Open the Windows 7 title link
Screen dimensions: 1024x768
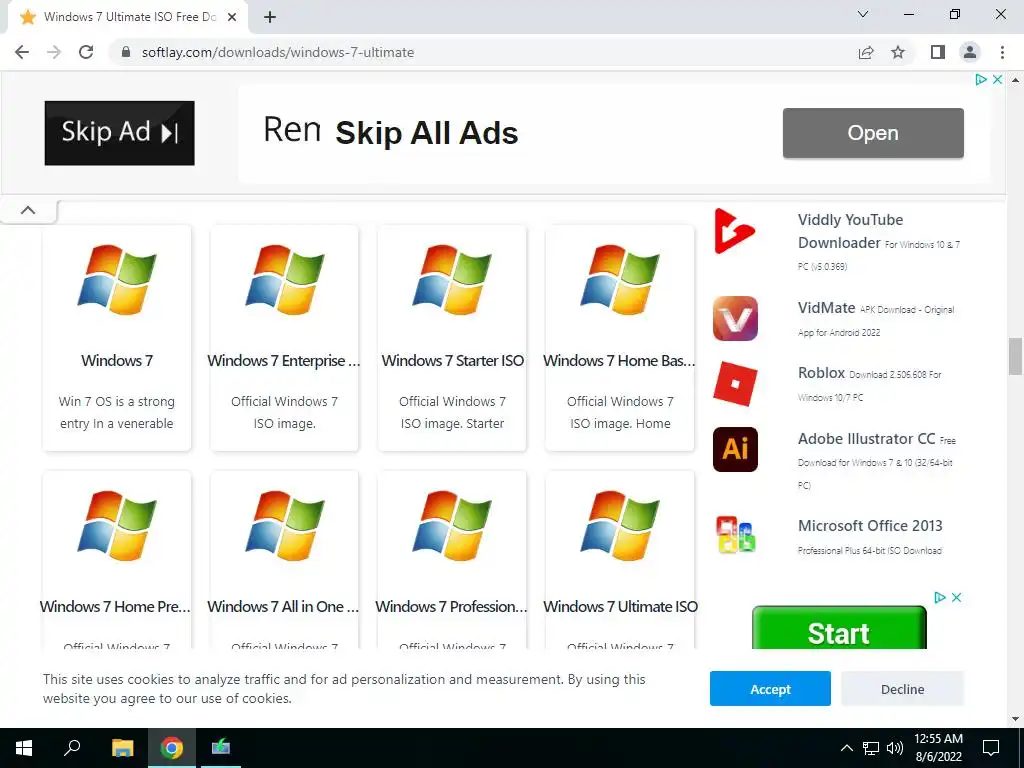click(x=117, y=360)
